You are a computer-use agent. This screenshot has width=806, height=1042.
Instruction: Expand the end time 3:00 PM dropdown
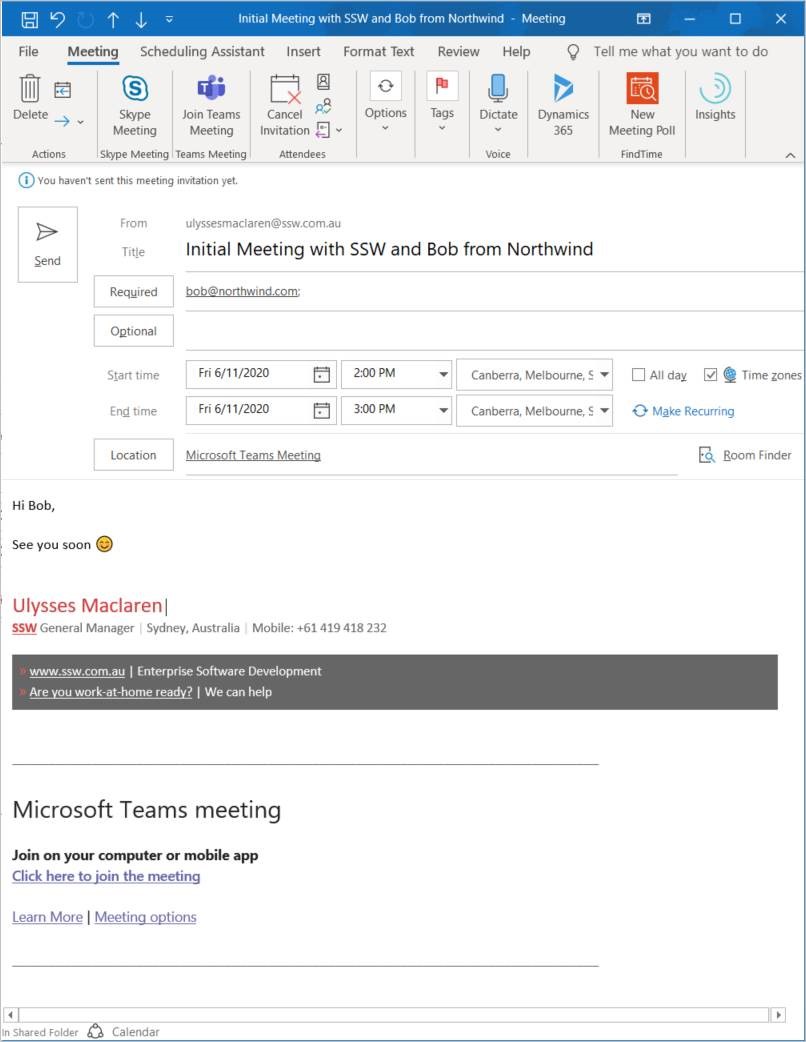tap(444, 411)
